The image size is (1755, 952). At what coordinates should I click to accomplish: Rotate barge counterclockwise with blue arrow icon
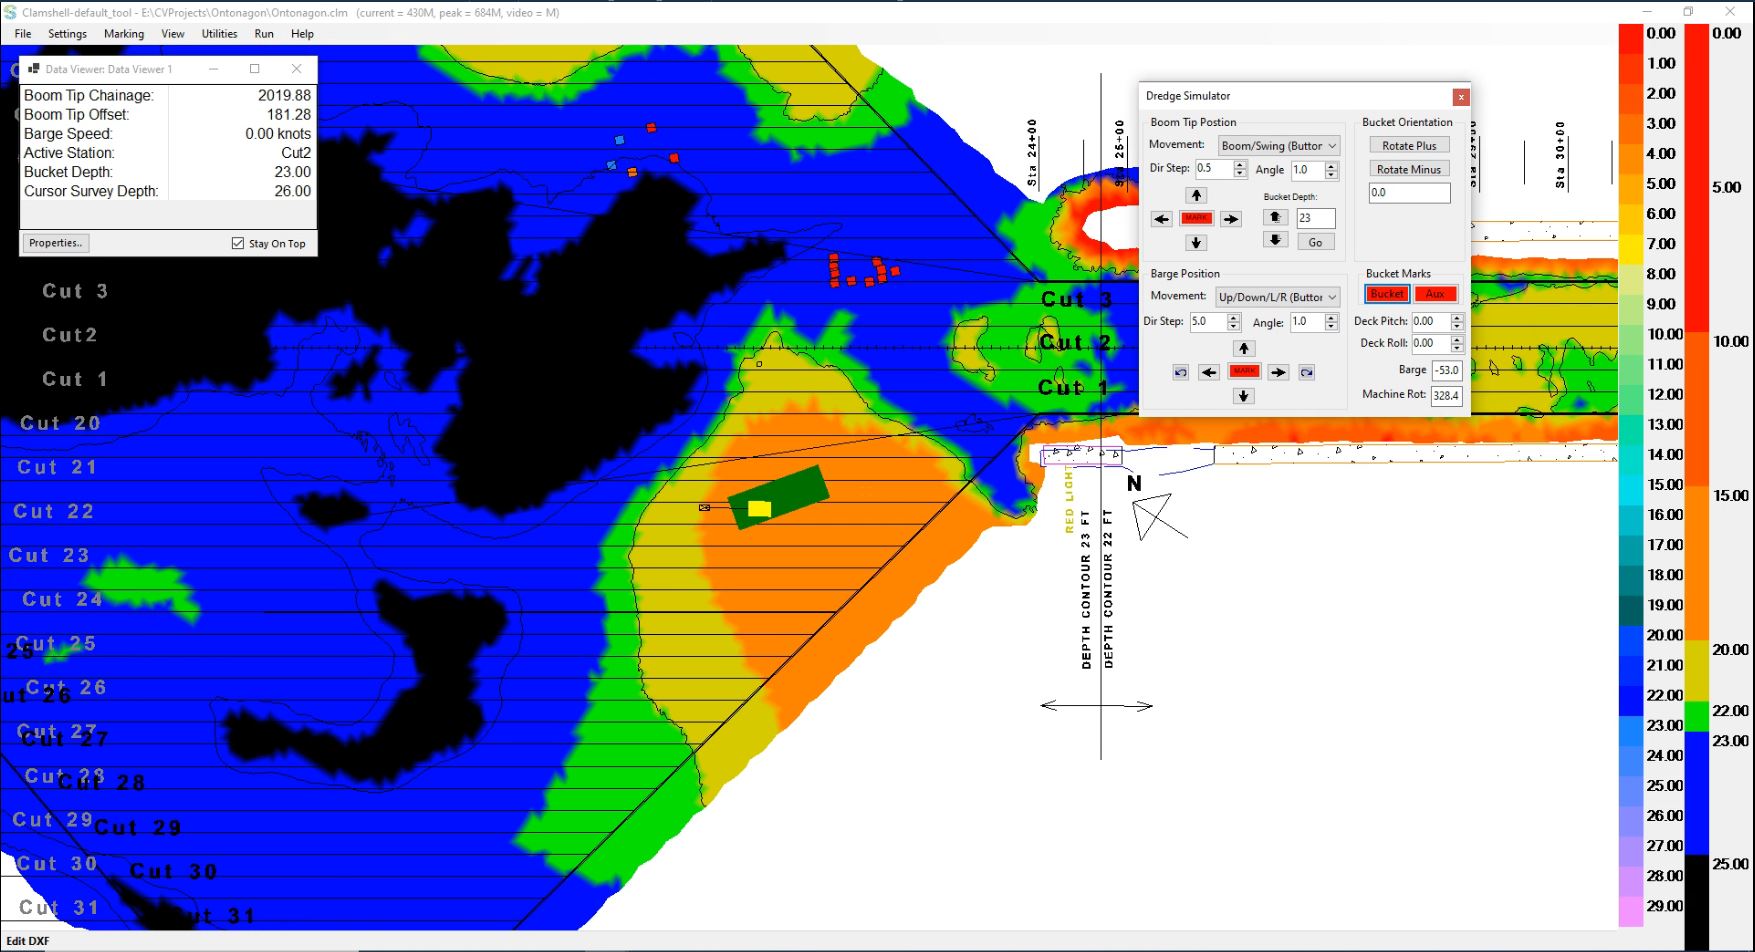(1180, 372)
